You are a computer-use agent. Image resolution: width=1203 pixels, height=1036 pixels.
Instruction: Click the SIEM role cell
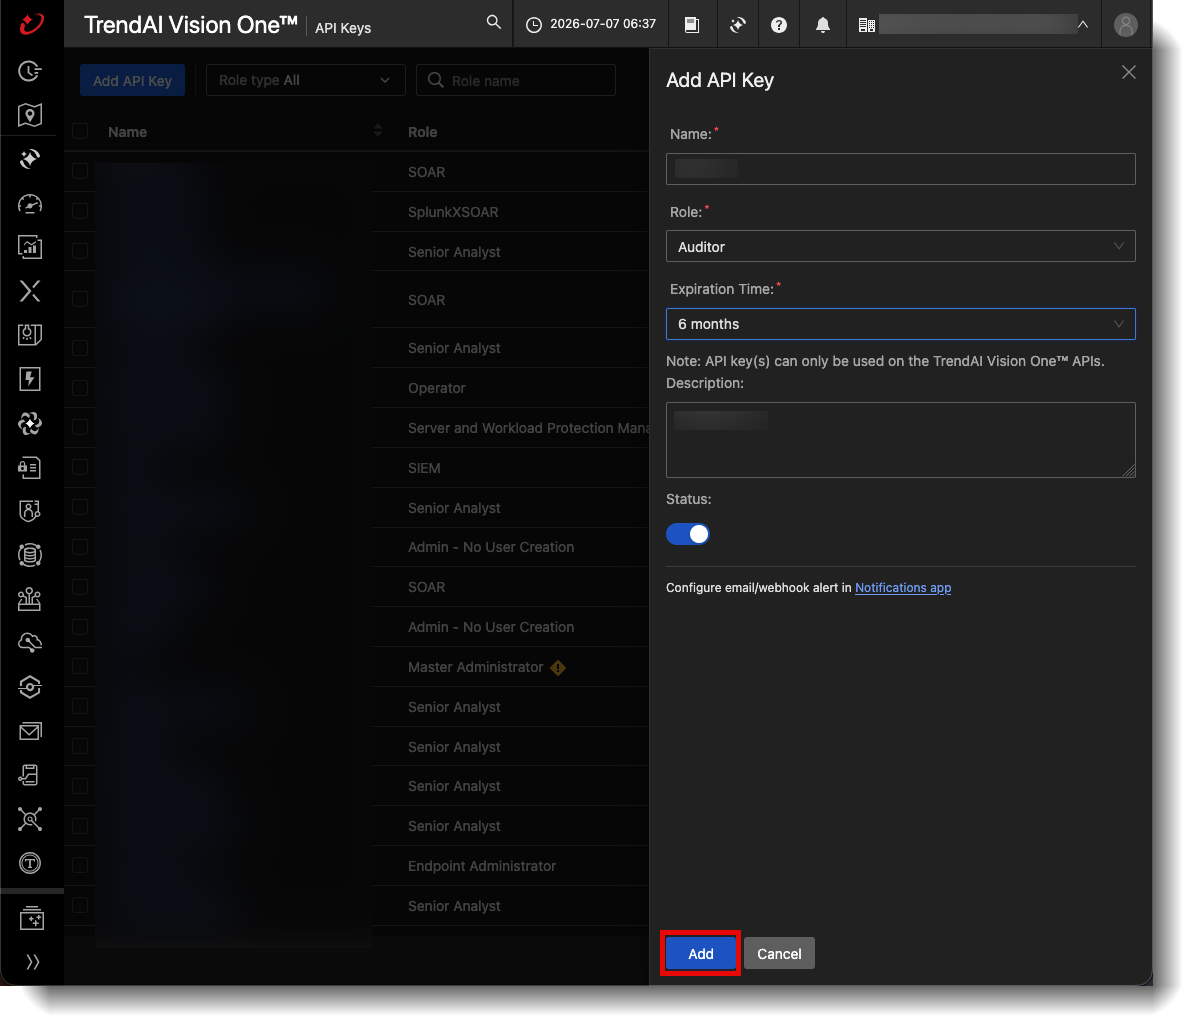(x=424, y=468)
